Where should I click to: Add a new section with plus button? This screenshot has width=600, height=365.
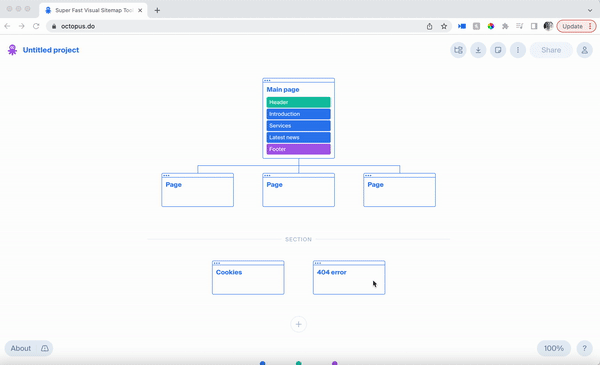tap(298, 324)
